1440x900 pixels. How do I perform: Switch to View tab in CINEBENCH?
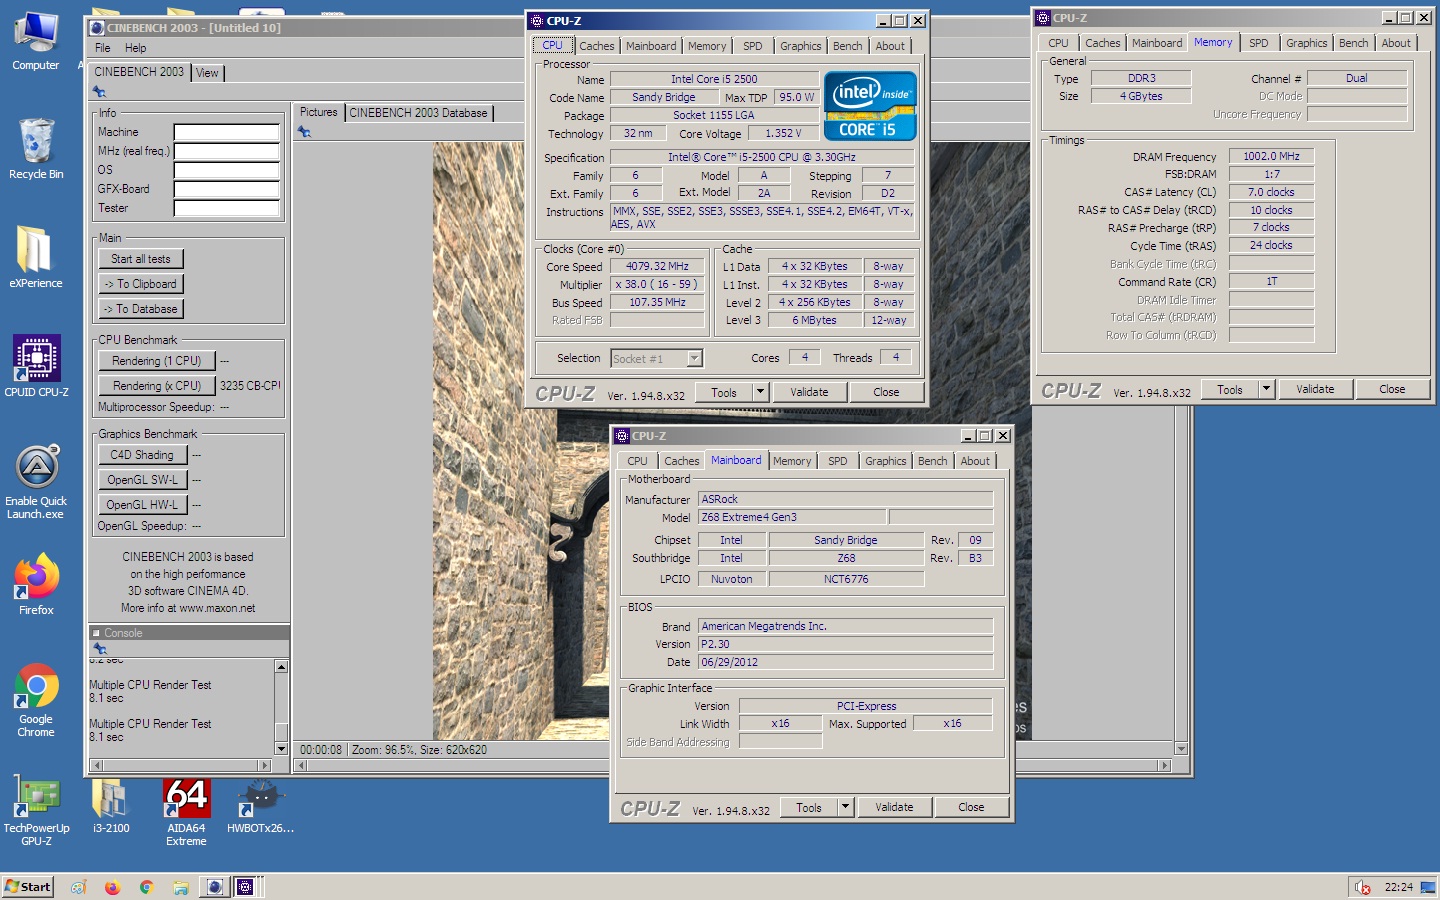207,73
